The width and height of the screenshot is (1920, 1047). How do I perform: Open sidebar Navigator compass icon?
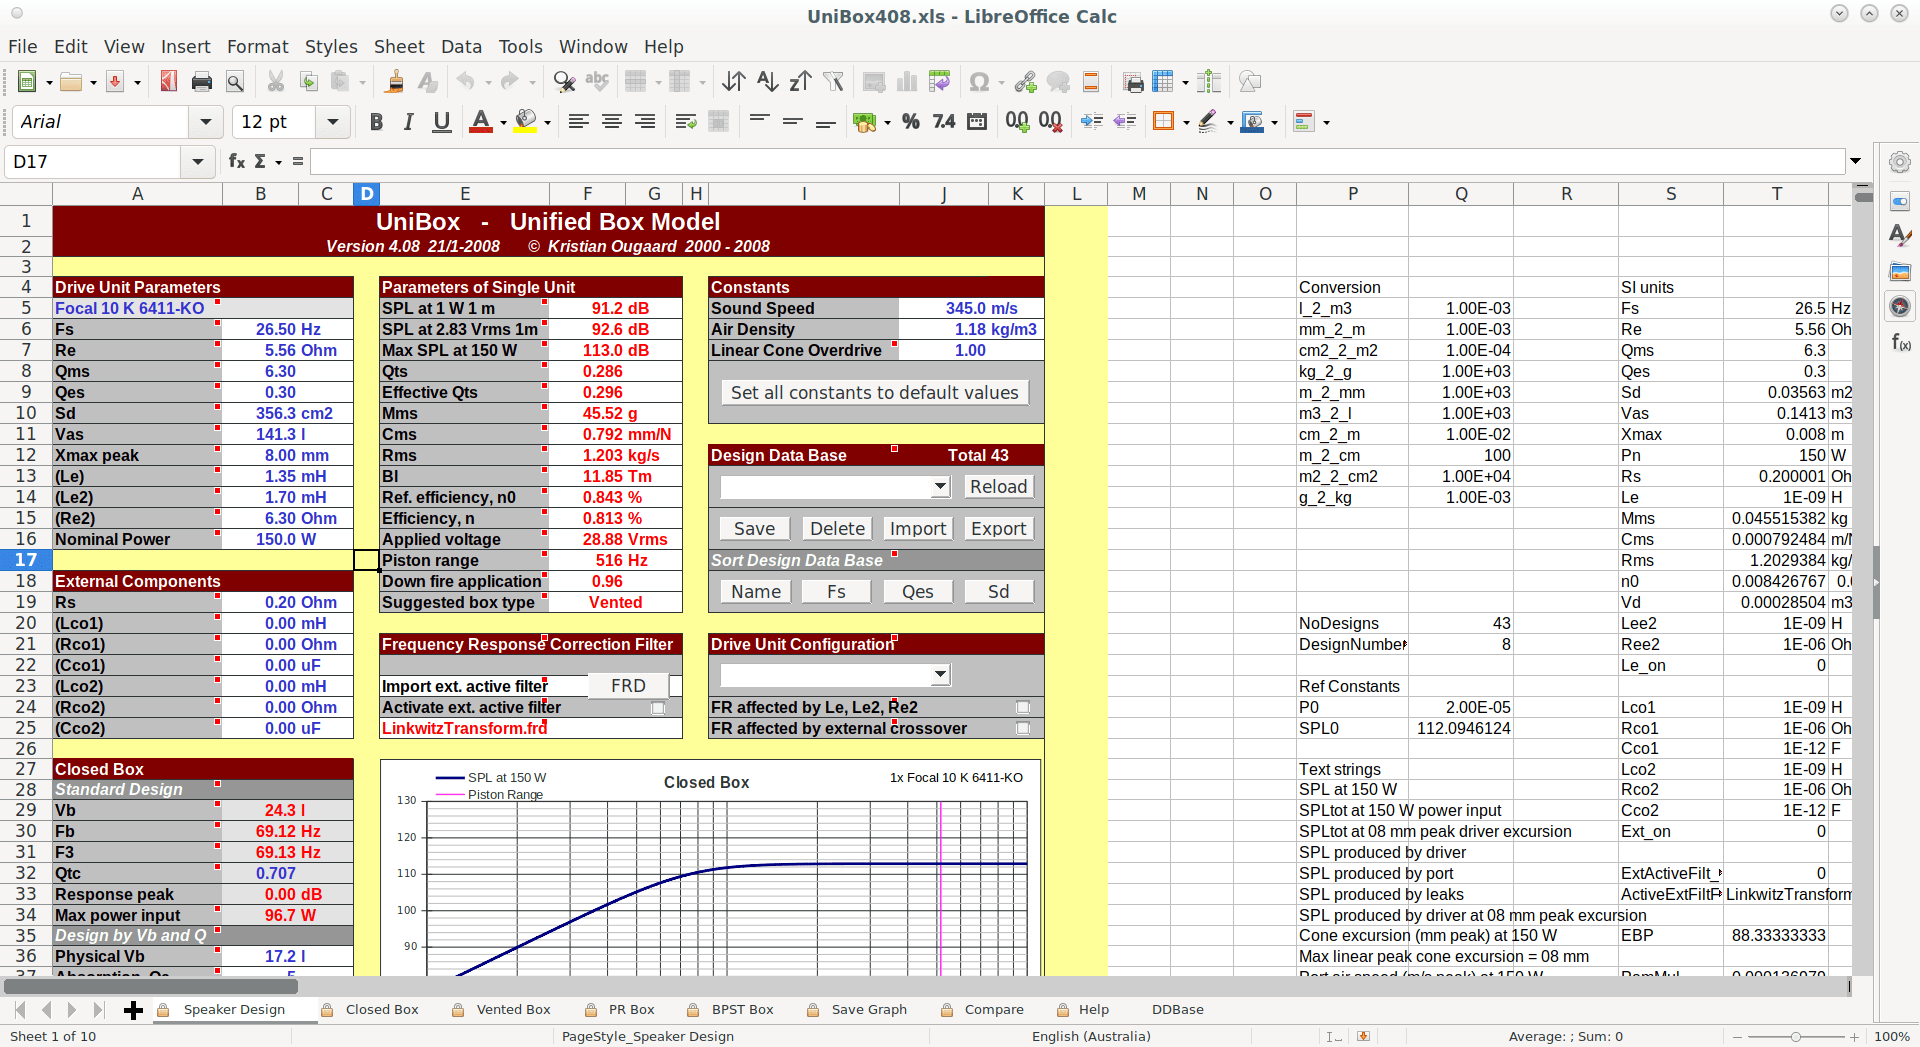tap(1900, 306)
